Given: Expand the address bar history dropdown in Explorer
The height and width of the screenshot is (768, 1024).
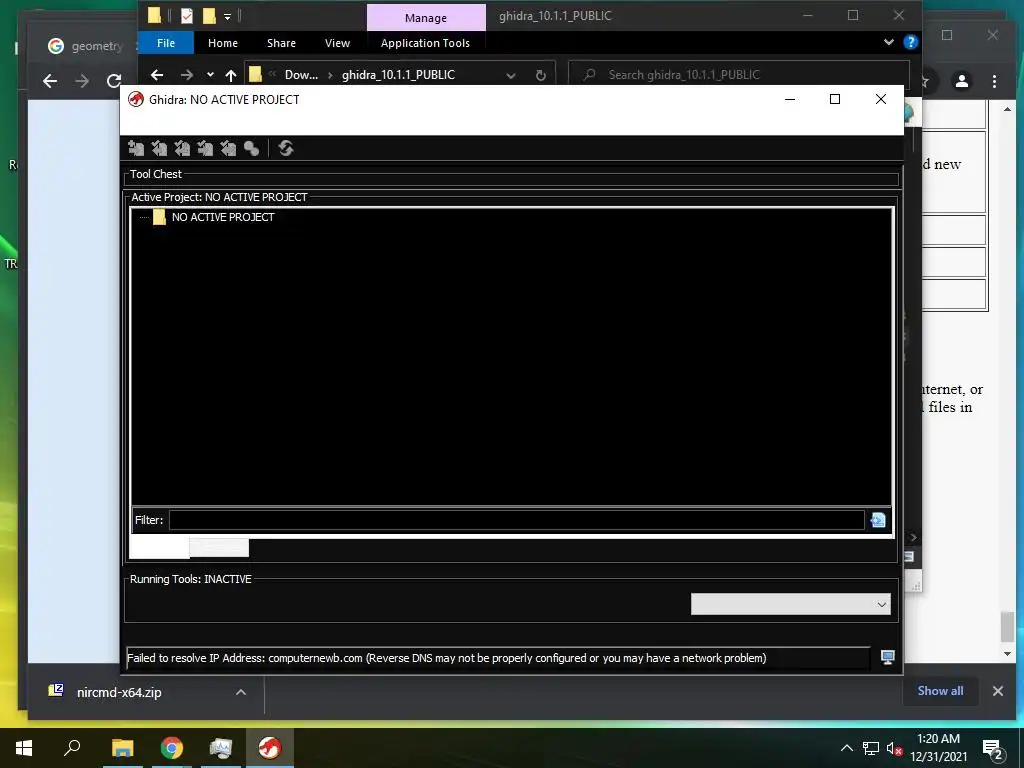Looking at the screenshot, I should pyautogui.click(x=511, y=76).
